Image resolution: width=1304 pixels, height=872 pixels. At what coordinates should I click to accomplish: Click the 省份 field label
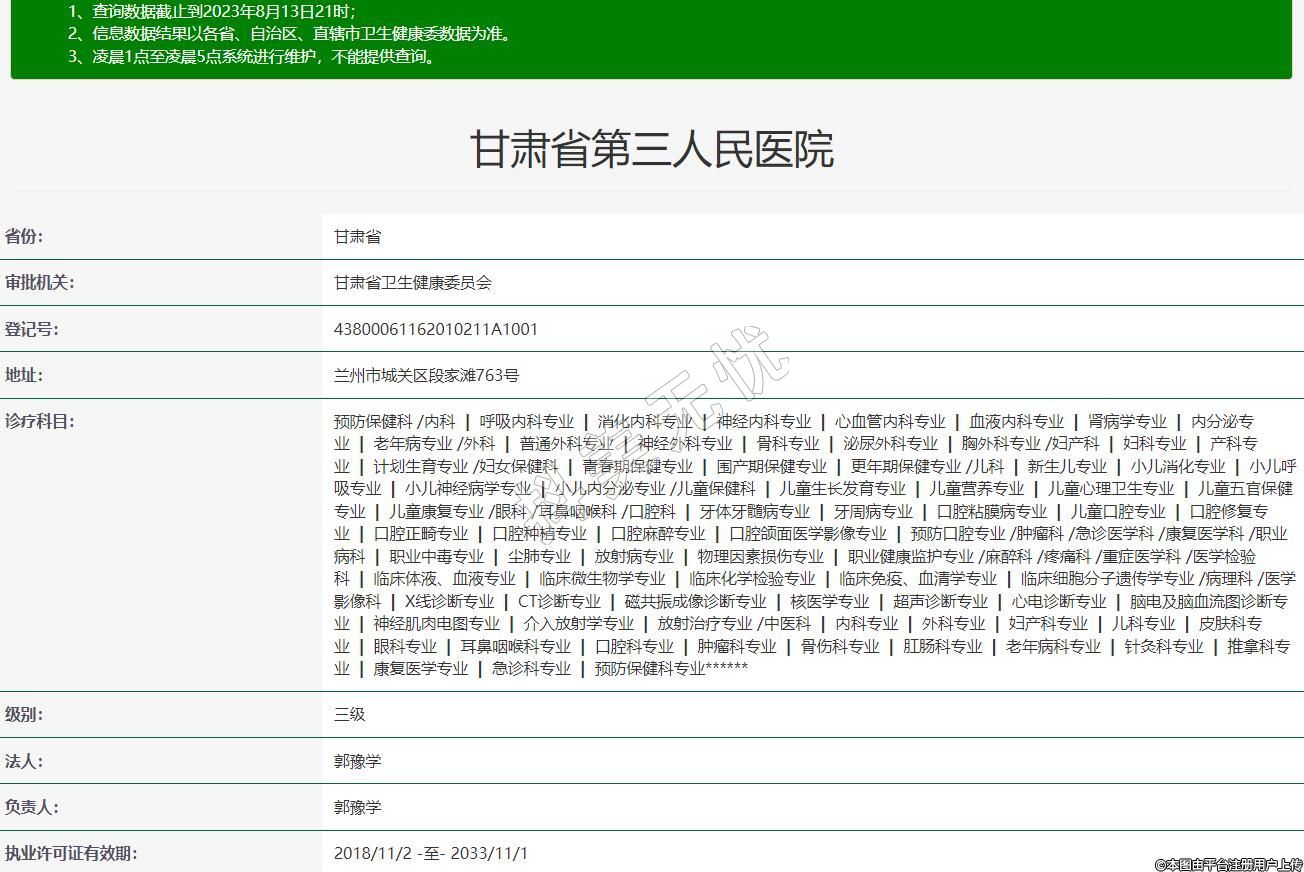click(24, 237)
